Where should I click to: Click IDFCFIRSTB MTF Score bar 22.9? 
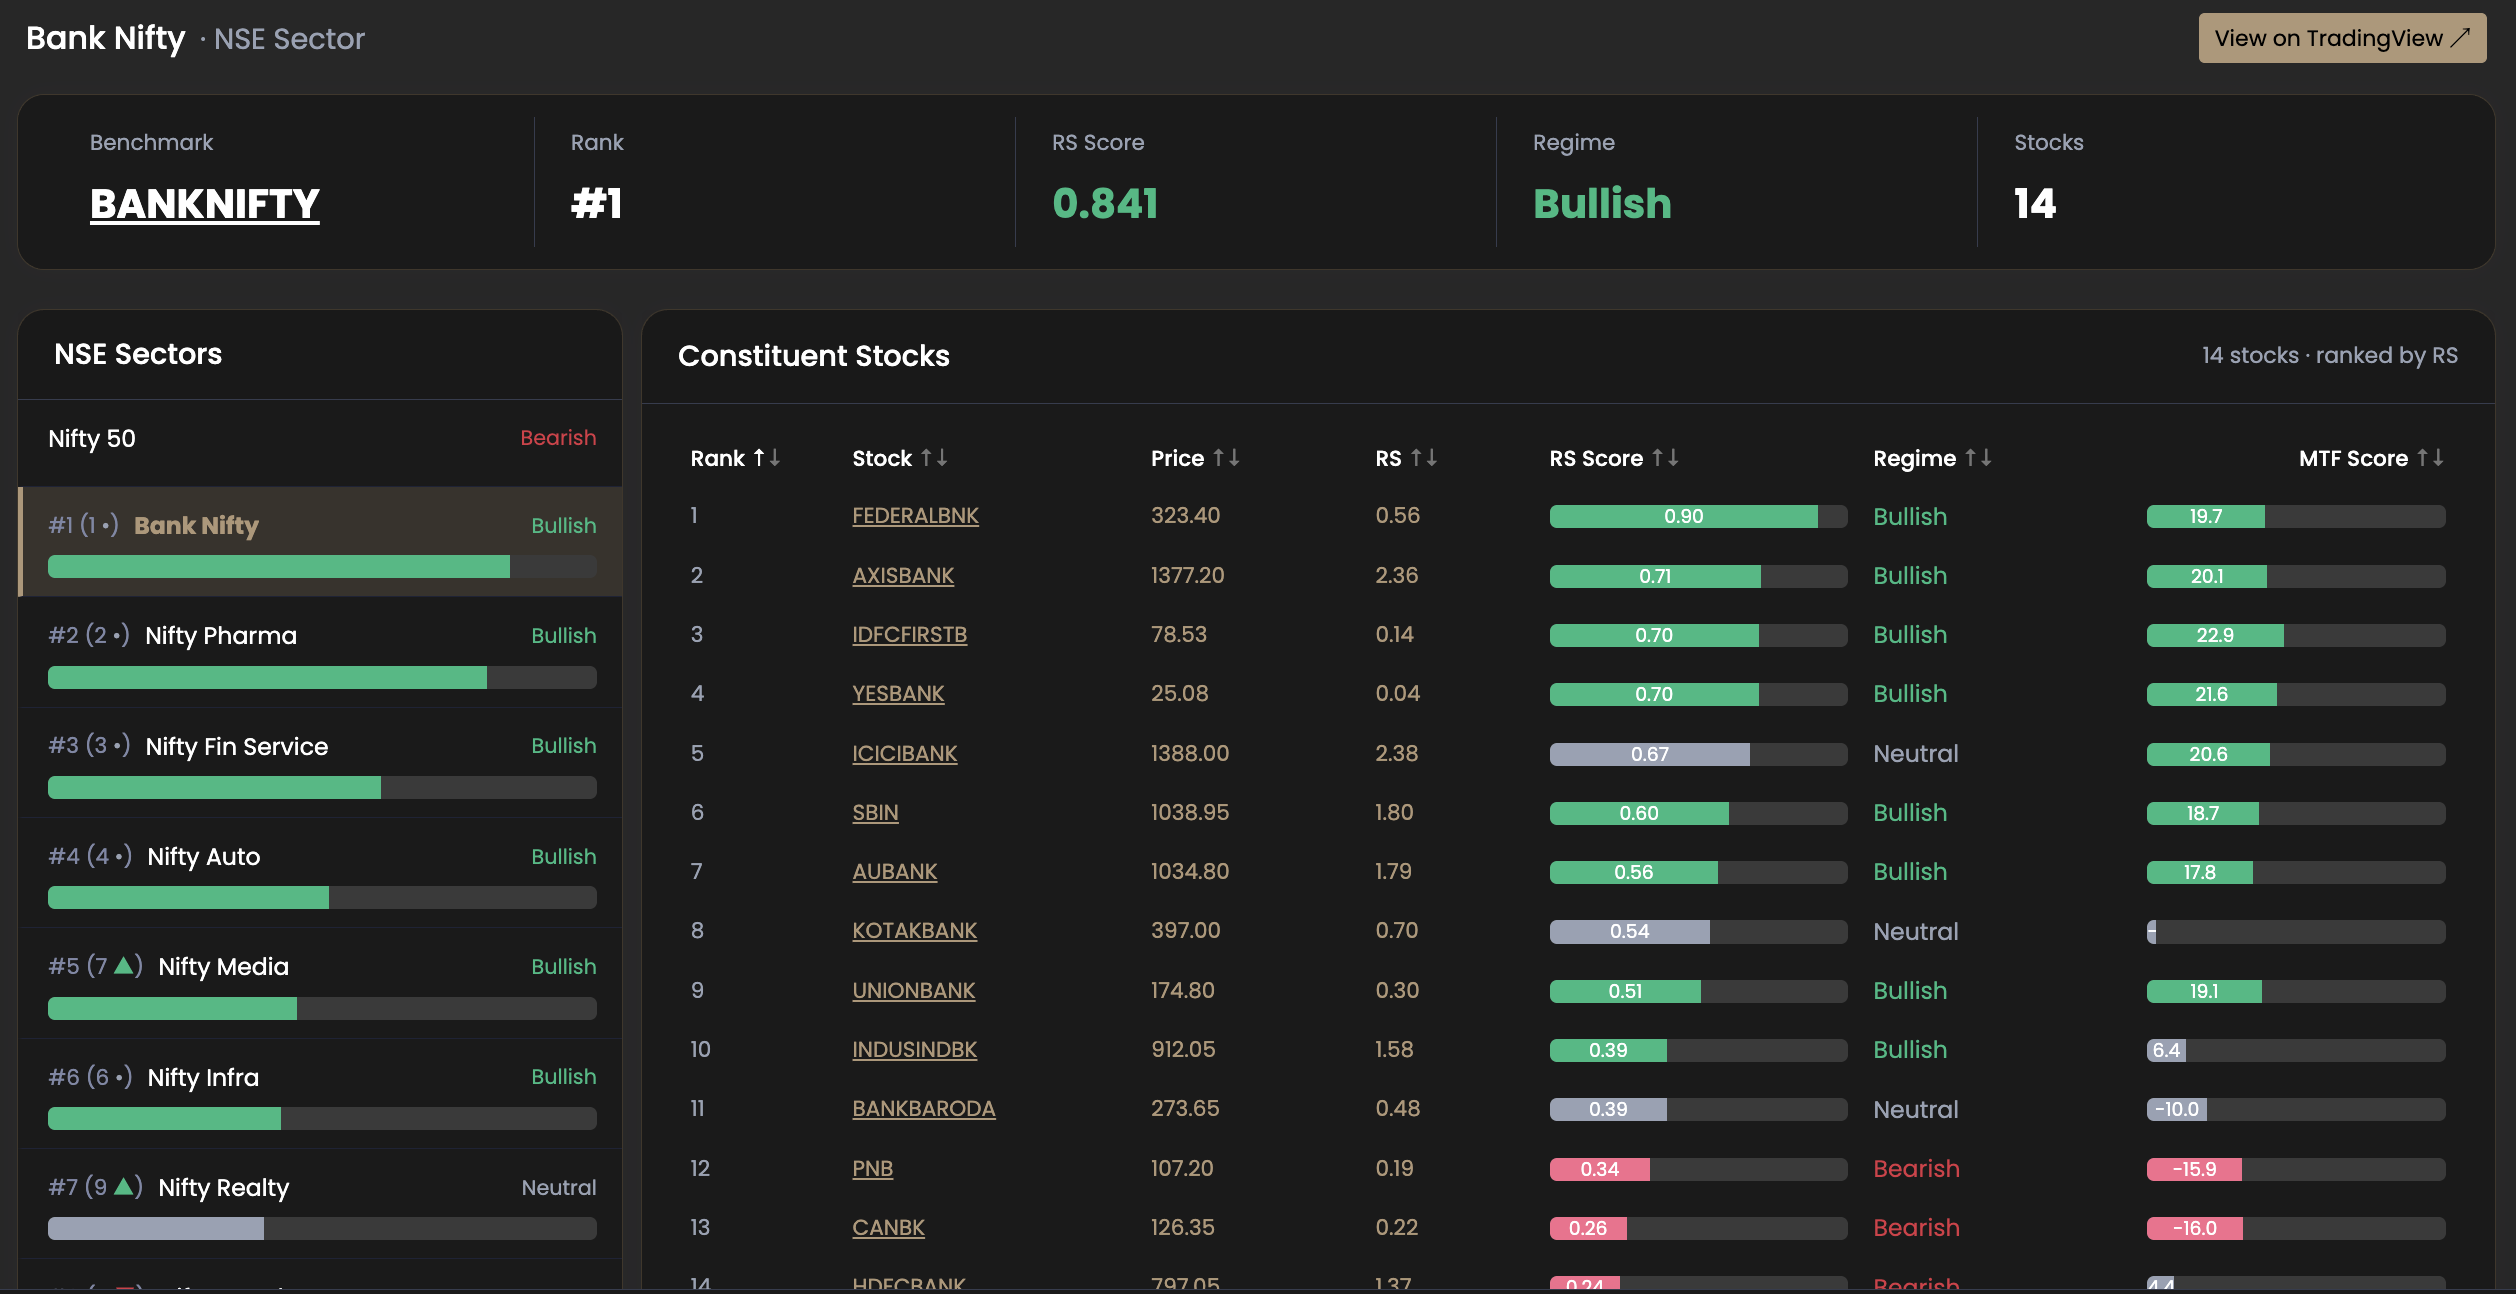[2296, 636]
